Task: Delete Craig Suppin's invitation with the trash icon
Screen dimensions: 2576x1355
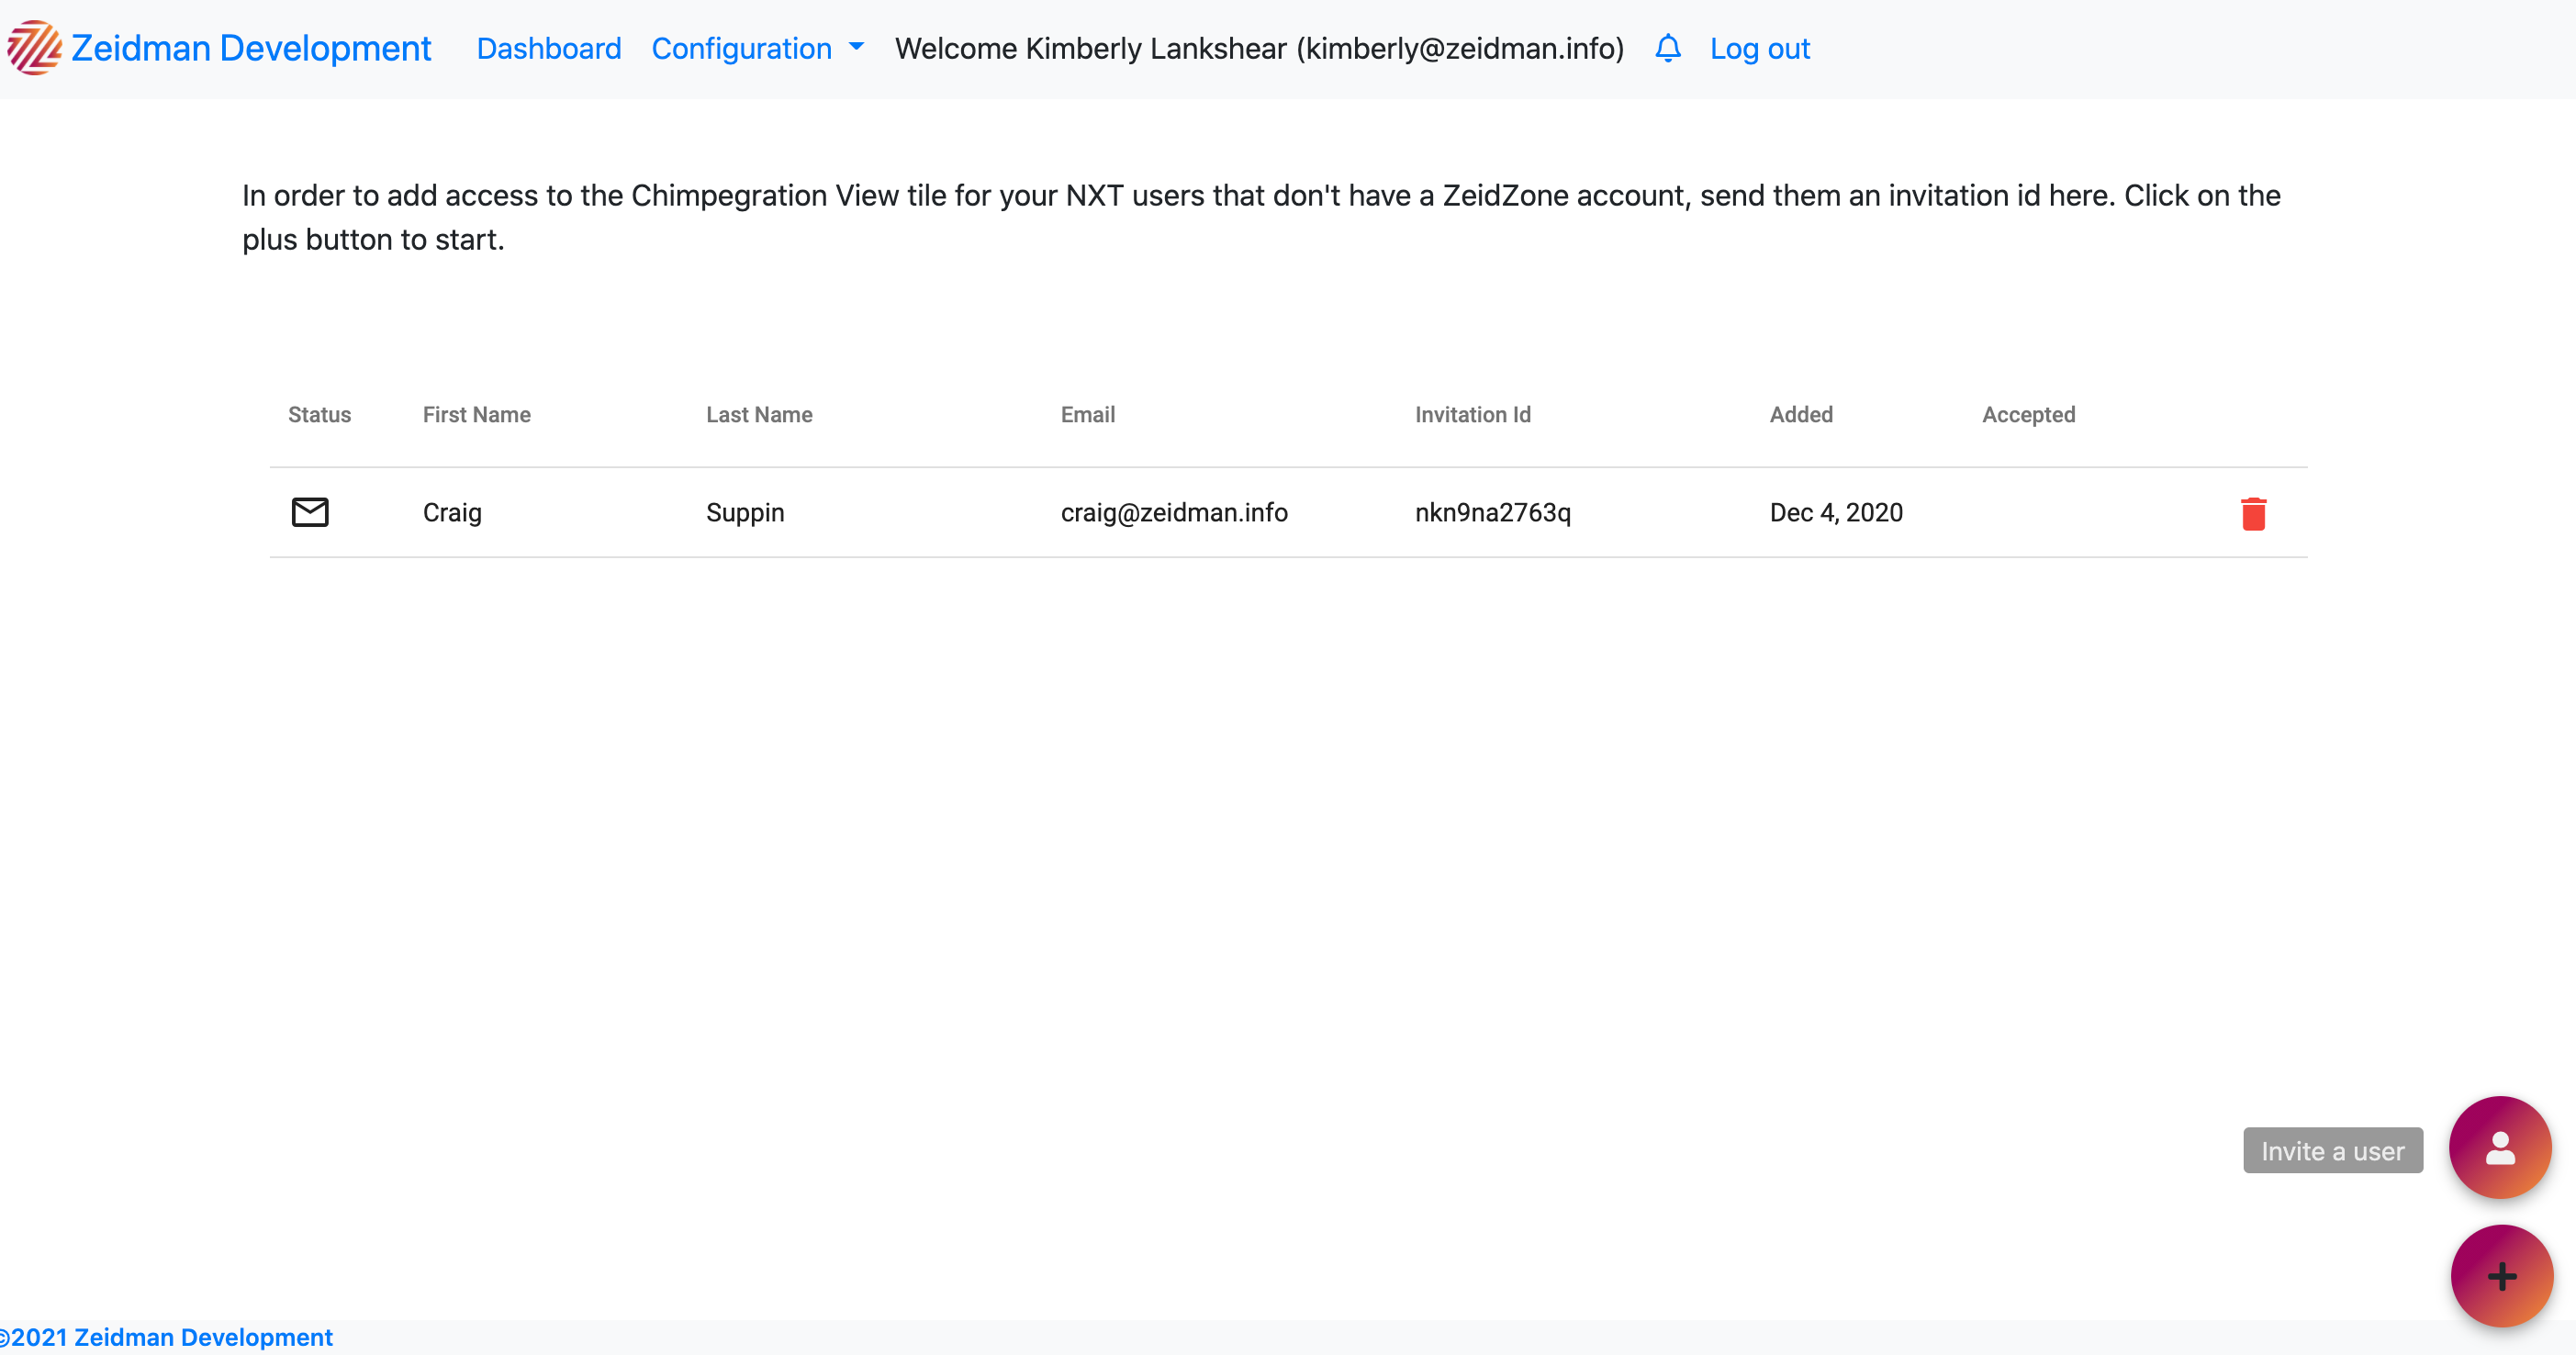Action: [2253, 513]
